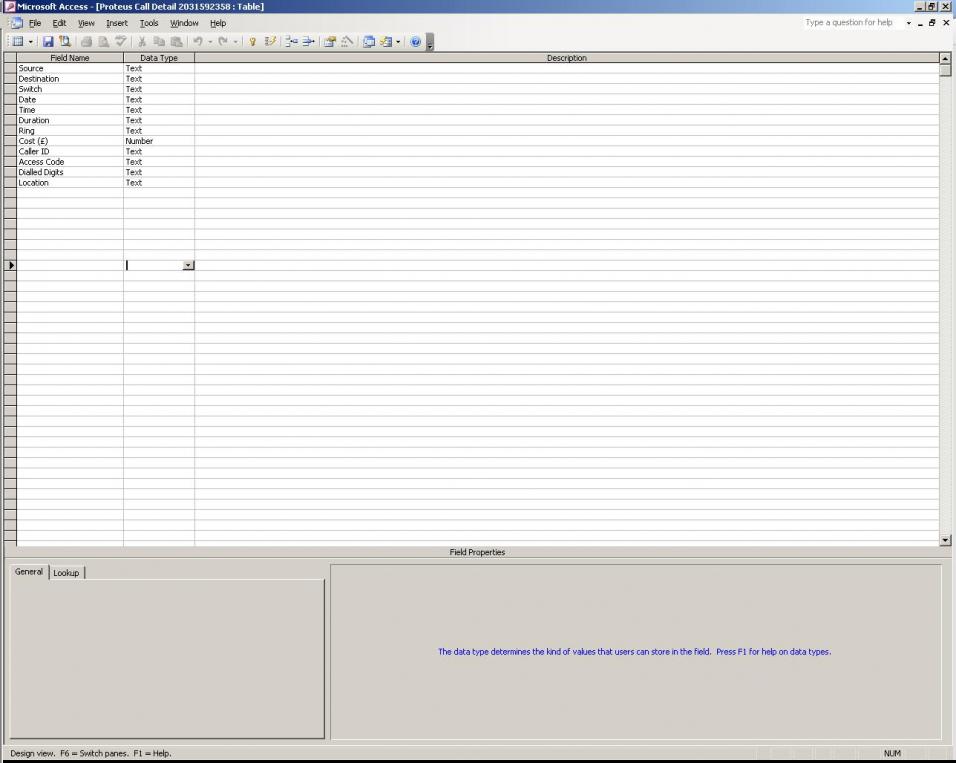Click the Spelling check icon
The image size is (956, 763).
click(121, 41)
